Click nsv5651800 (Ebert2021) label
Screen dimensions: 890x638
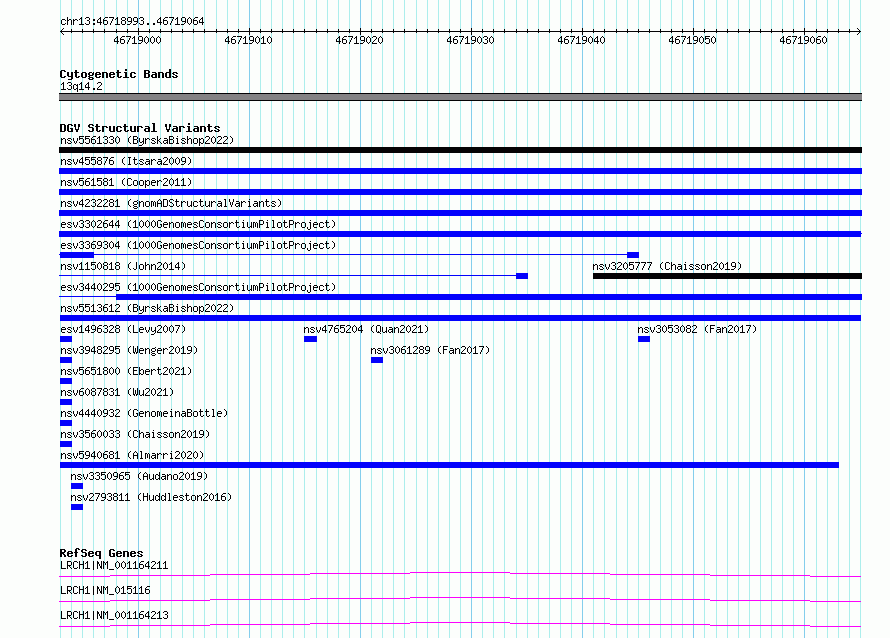point(126,371)
